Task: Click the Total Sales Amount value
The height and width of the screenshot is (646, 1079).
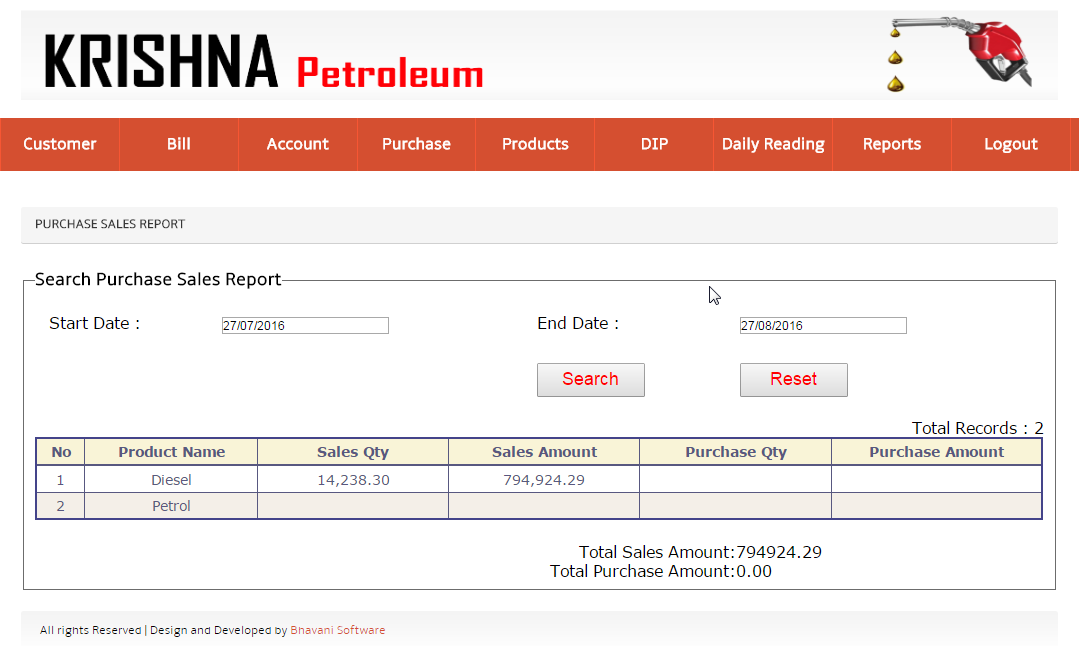Action: click(779, 552)
